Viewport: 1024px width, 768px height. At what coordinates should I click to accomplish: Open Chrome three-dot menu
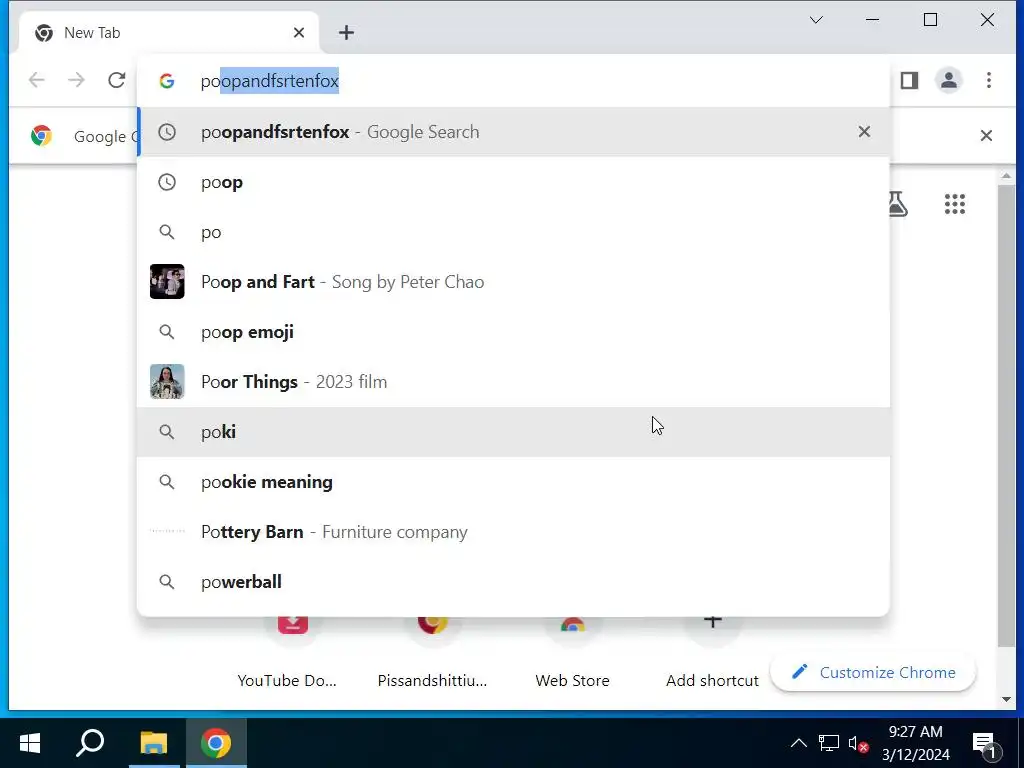989,80
